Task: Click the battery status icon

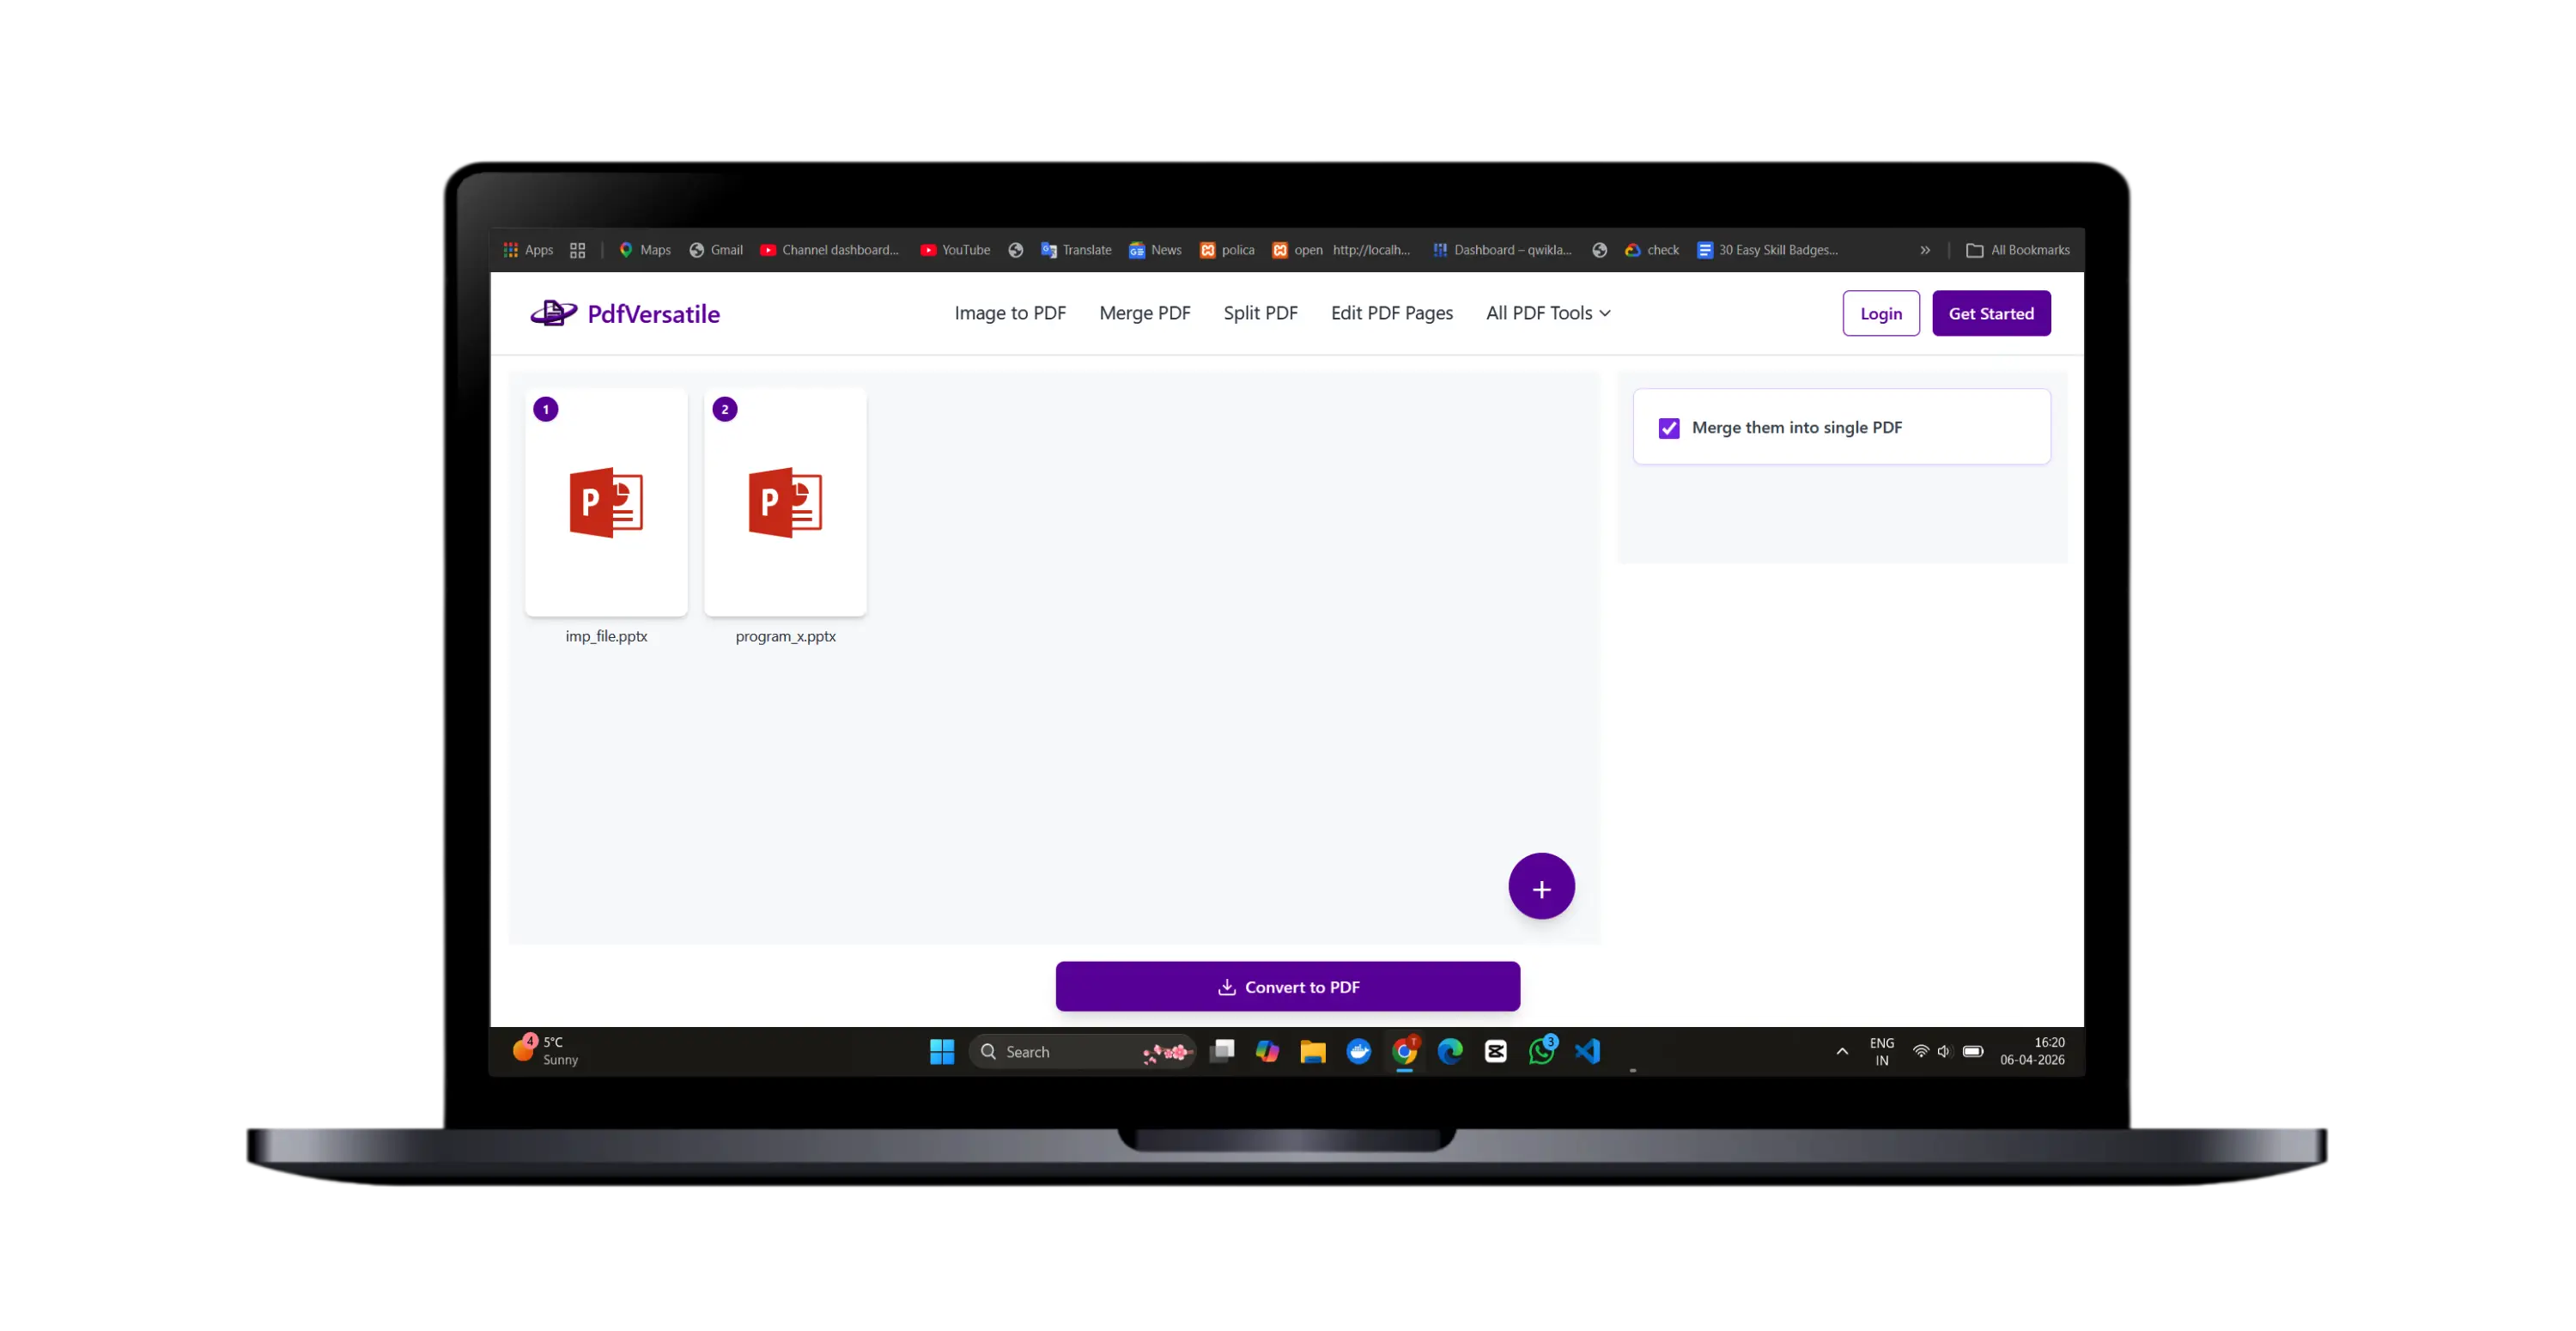Action: pos(1972,1051)
